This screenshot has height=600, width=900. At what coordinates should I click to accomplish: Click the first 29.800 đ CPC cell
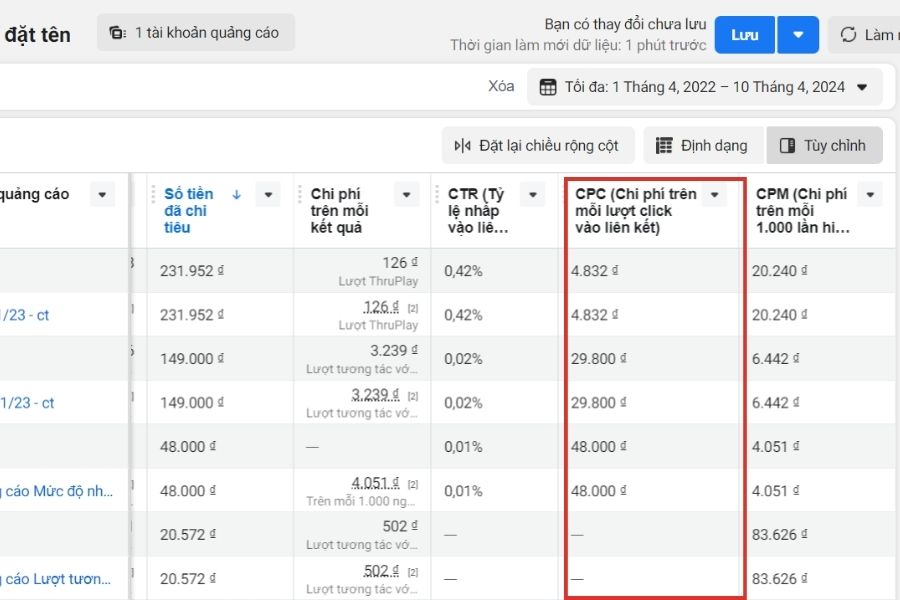click(599, 359)
